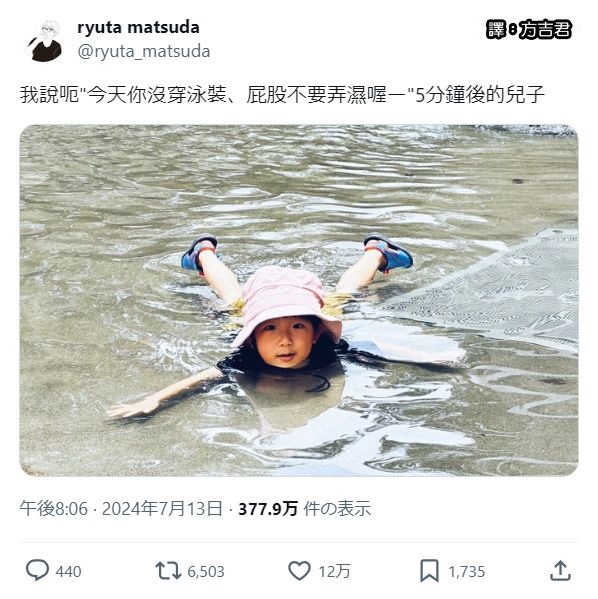Click the 午後8:06 2024年7月13日 timestamp
Image resolution: width=598 pixels, height=599 pixels.
pos(121,508)
